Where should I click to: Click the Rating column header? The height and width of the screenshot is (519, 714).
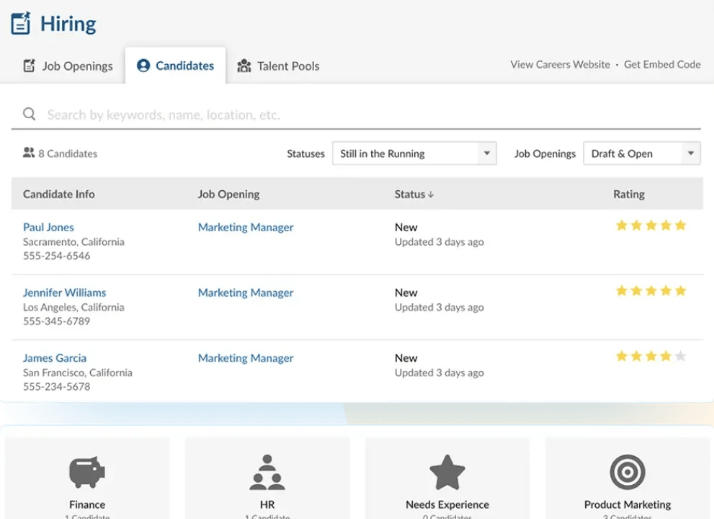(x=629, y=194)
